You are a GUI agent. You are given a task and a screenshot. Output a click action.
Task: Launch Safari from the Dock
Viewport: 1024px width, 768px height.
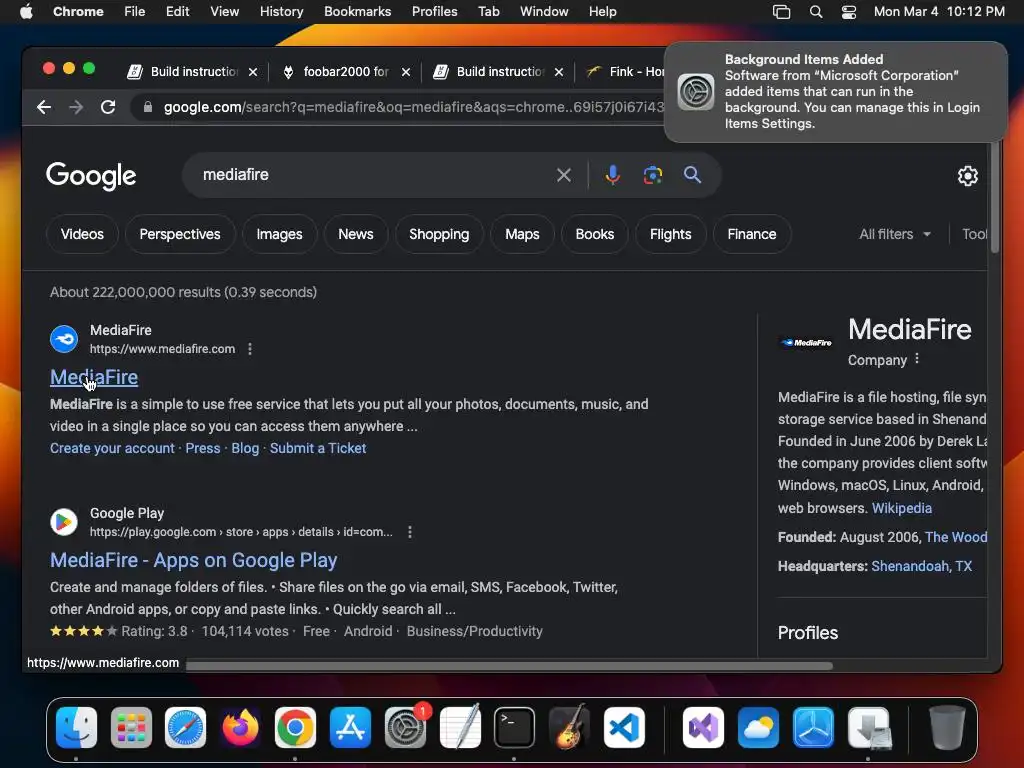pyautogui.click(x=185, y=728)
